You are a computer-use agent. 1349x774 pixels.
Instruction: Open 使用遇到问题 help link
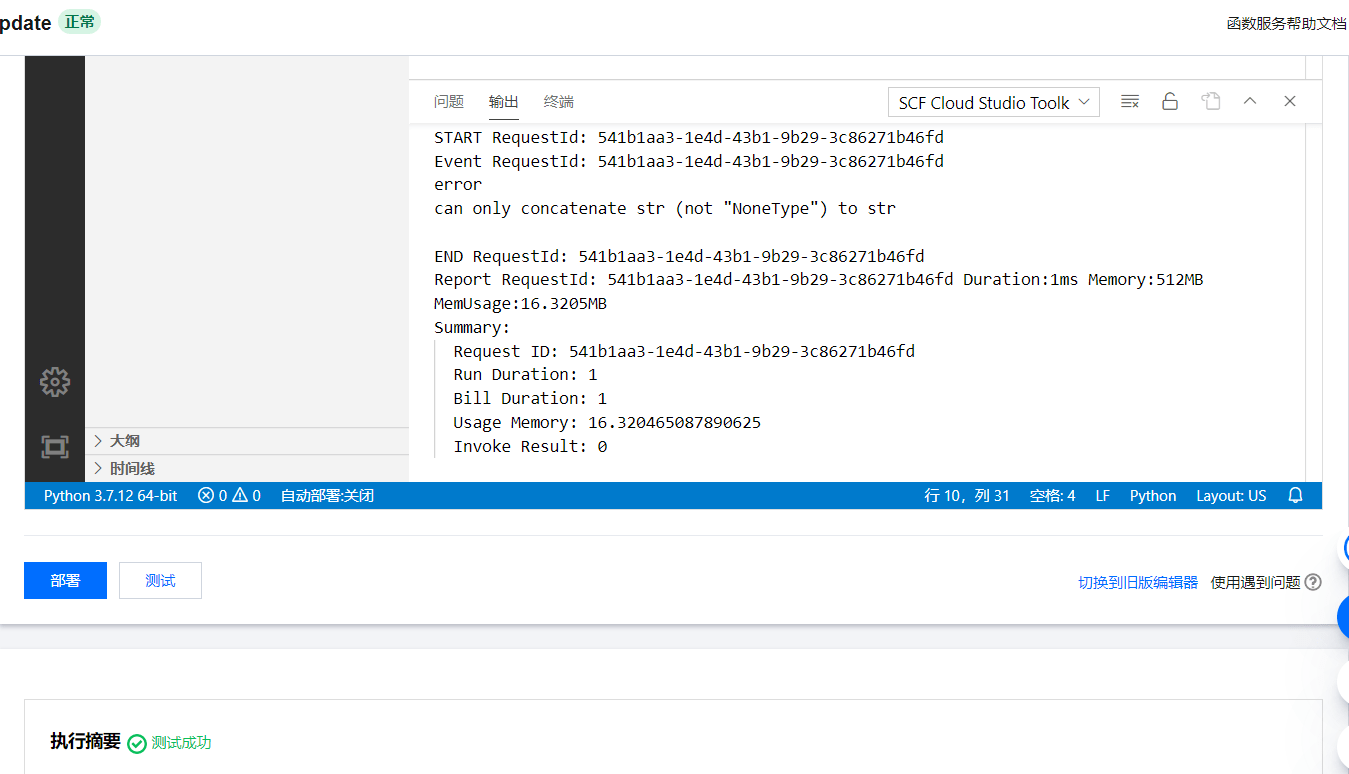(1255, 582)
